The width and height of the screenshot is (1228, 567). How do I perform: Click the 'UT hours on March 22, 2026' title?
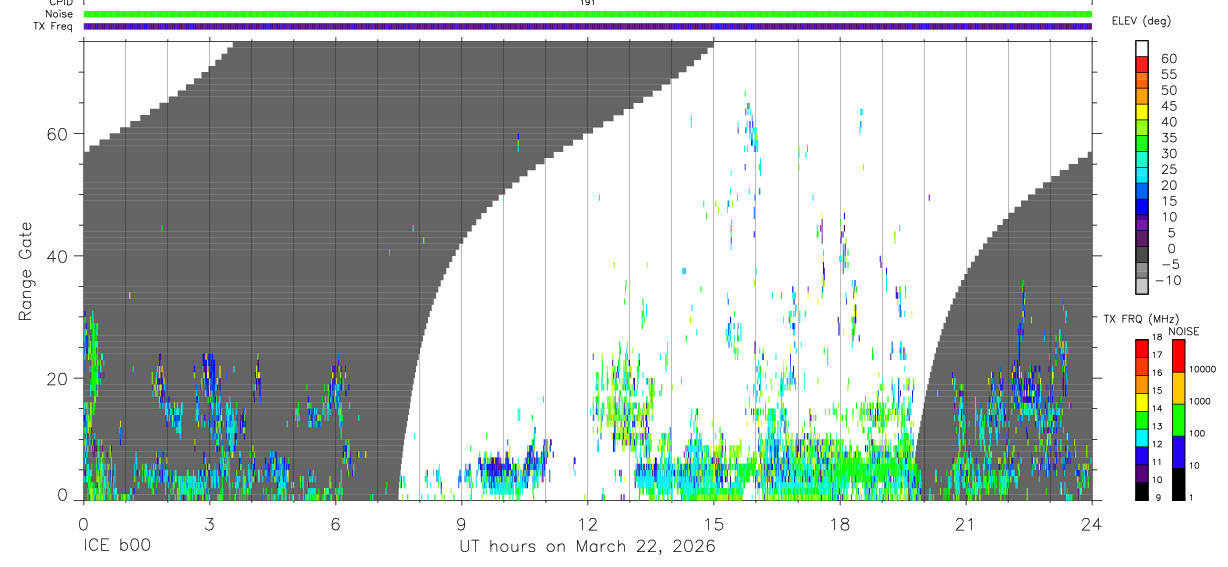[x=587, y=547]
